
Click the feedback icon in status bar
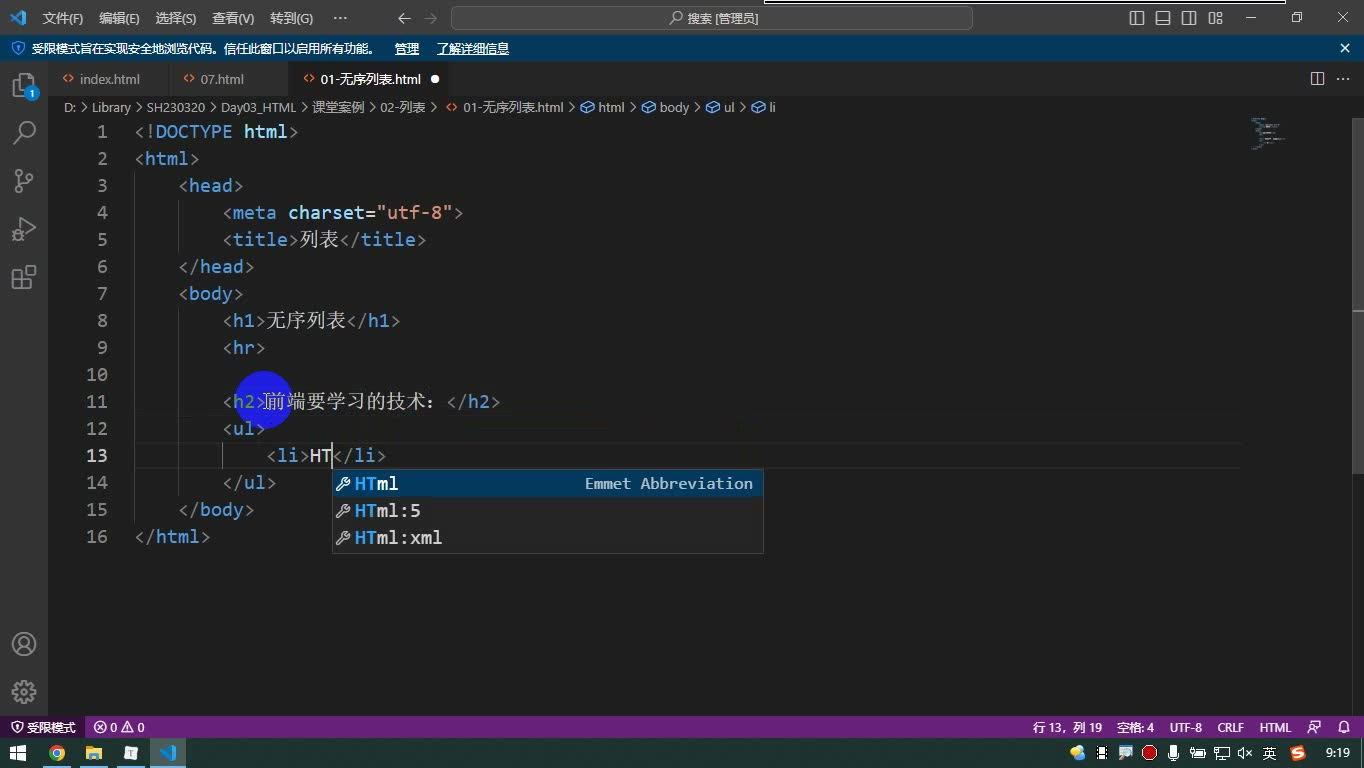pos(1314,727)
